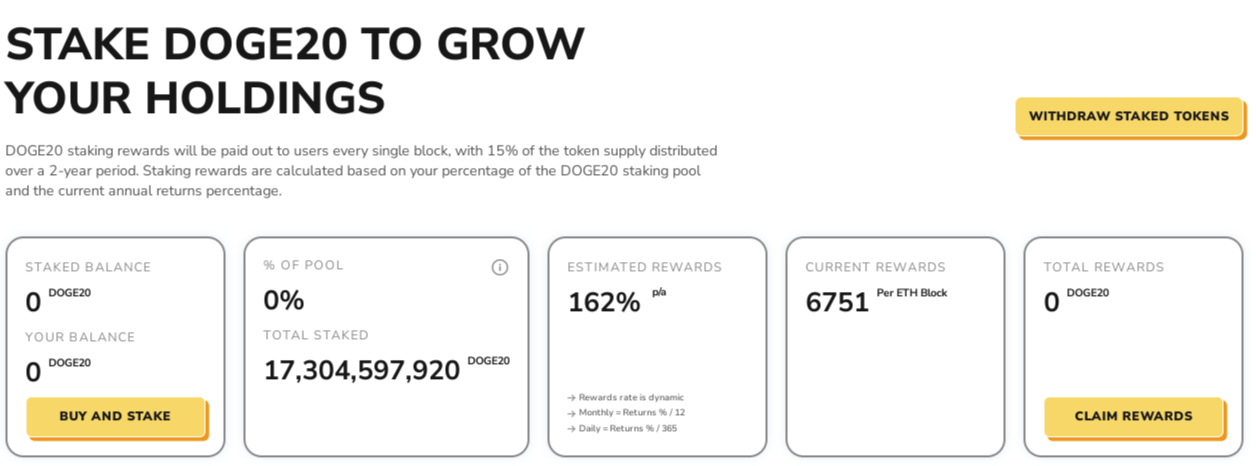
Task: Click the Withdraw Staked Tokens button
Action: pos(1129,116)
